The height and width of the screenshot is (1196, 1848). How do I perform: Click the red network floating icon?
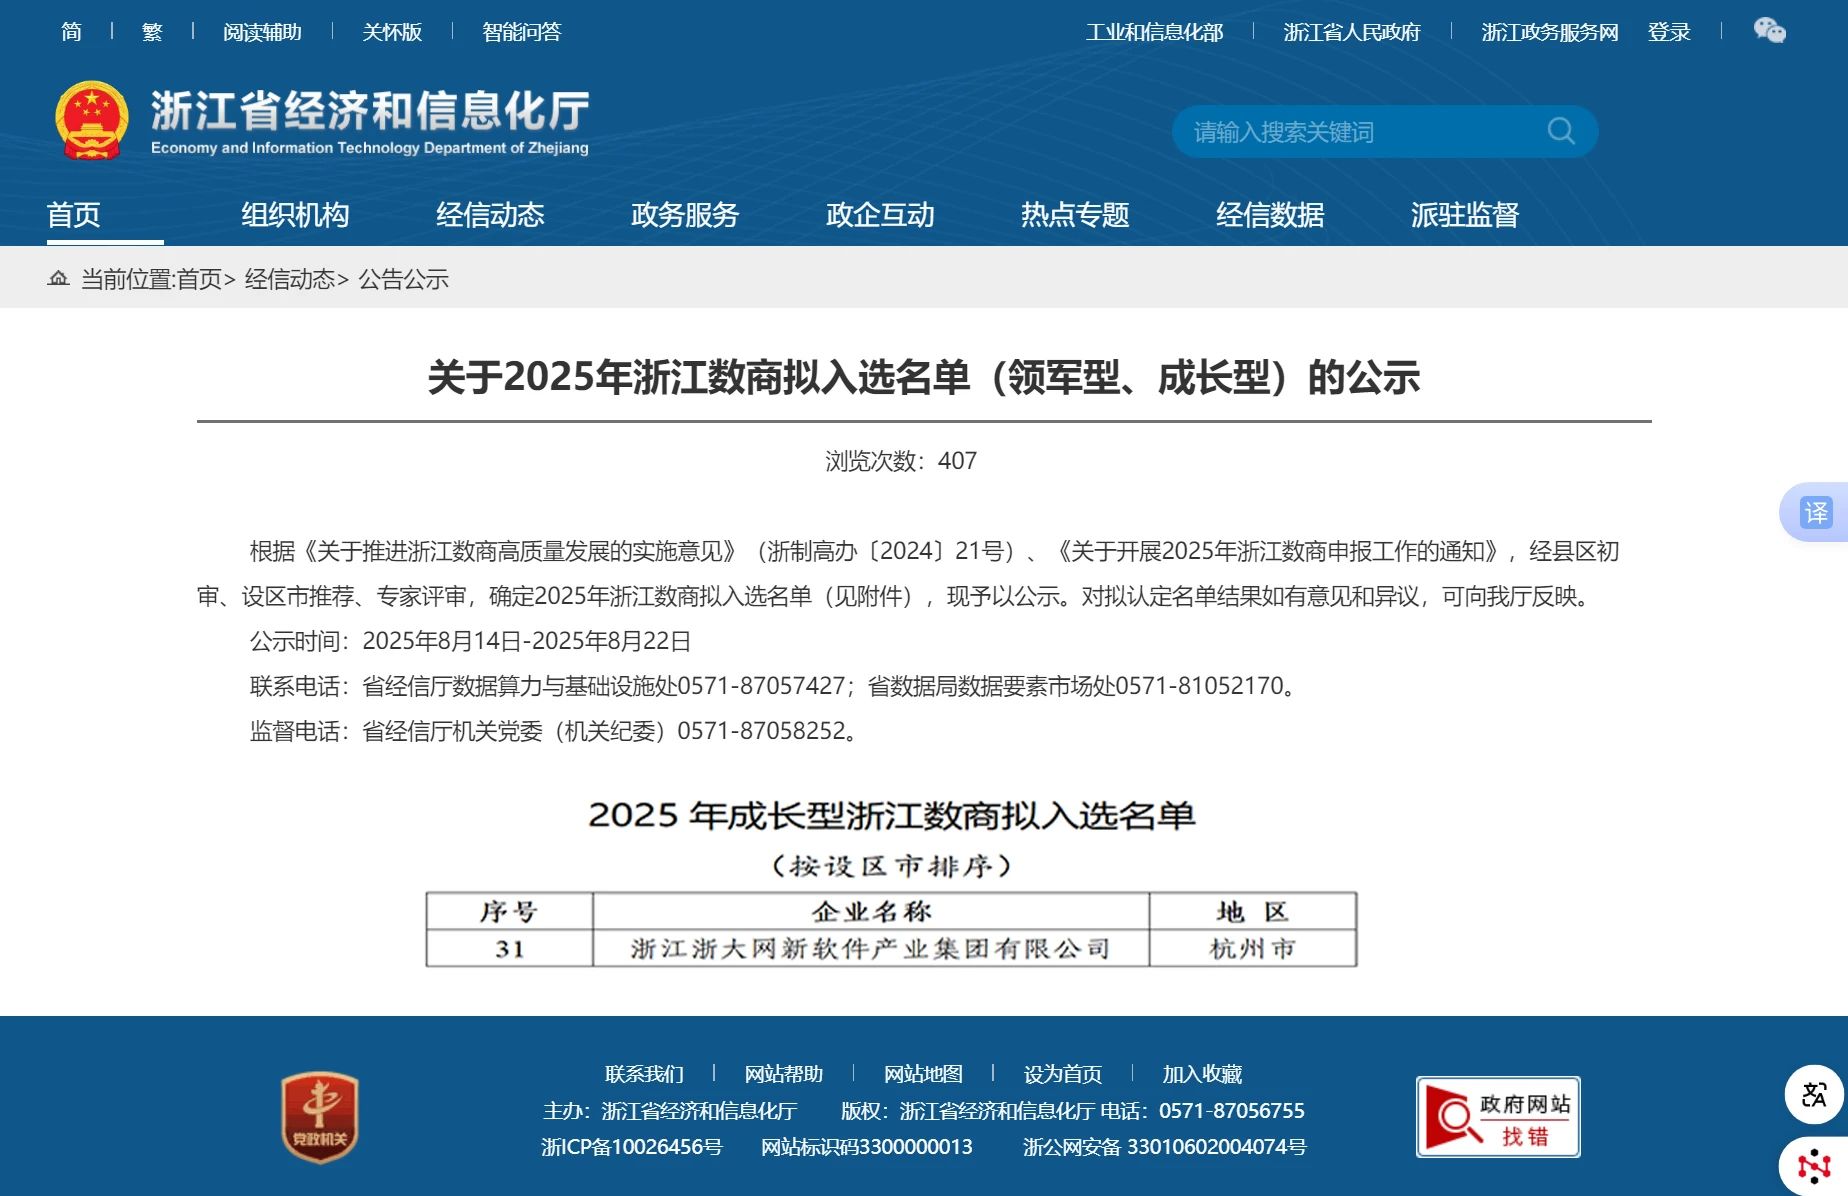pyautogui.click(x=1814, y=1166)
